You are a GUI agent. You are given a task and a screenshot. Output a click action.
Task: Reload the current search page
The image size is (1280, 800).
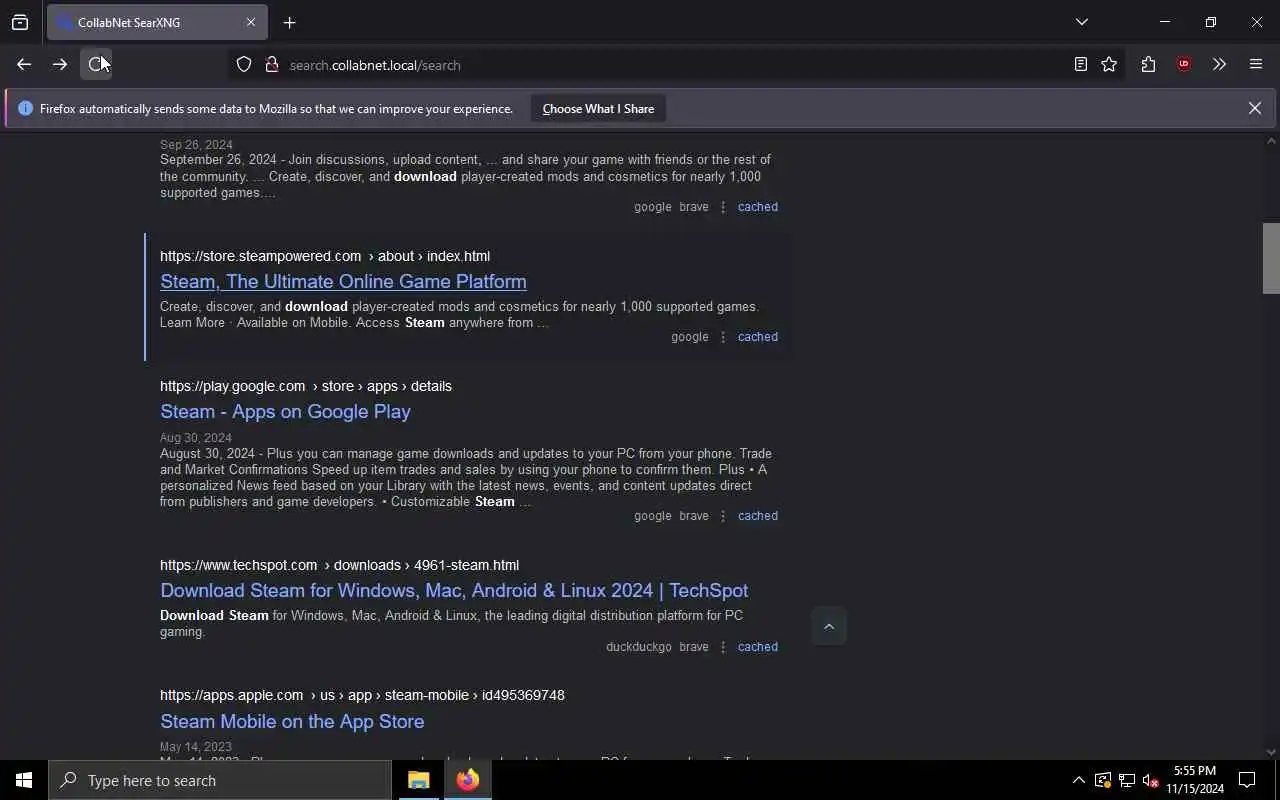pos(96,64)
